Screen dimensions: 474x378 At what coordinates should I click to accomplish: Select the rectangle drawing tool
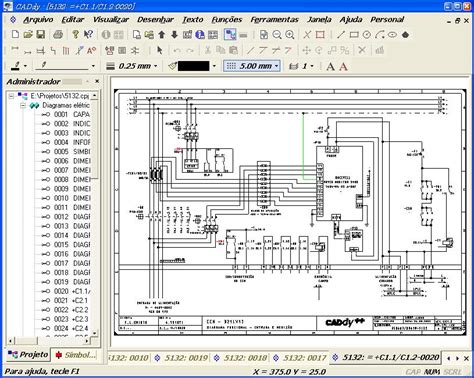(354, 35)
